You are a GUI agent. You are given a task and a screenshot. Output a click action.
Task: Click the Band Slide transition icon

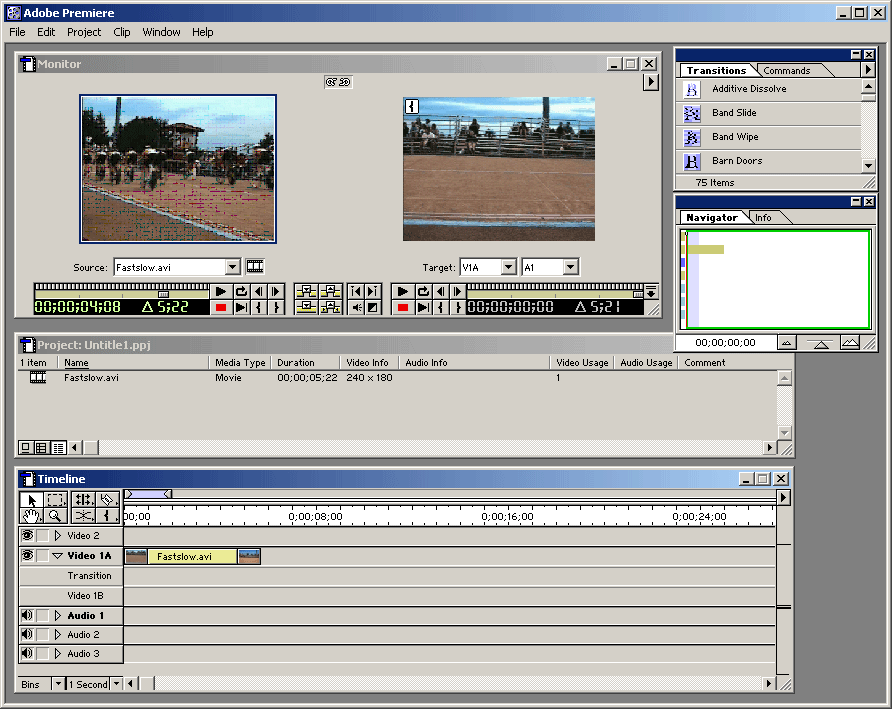tap(691, 114)
